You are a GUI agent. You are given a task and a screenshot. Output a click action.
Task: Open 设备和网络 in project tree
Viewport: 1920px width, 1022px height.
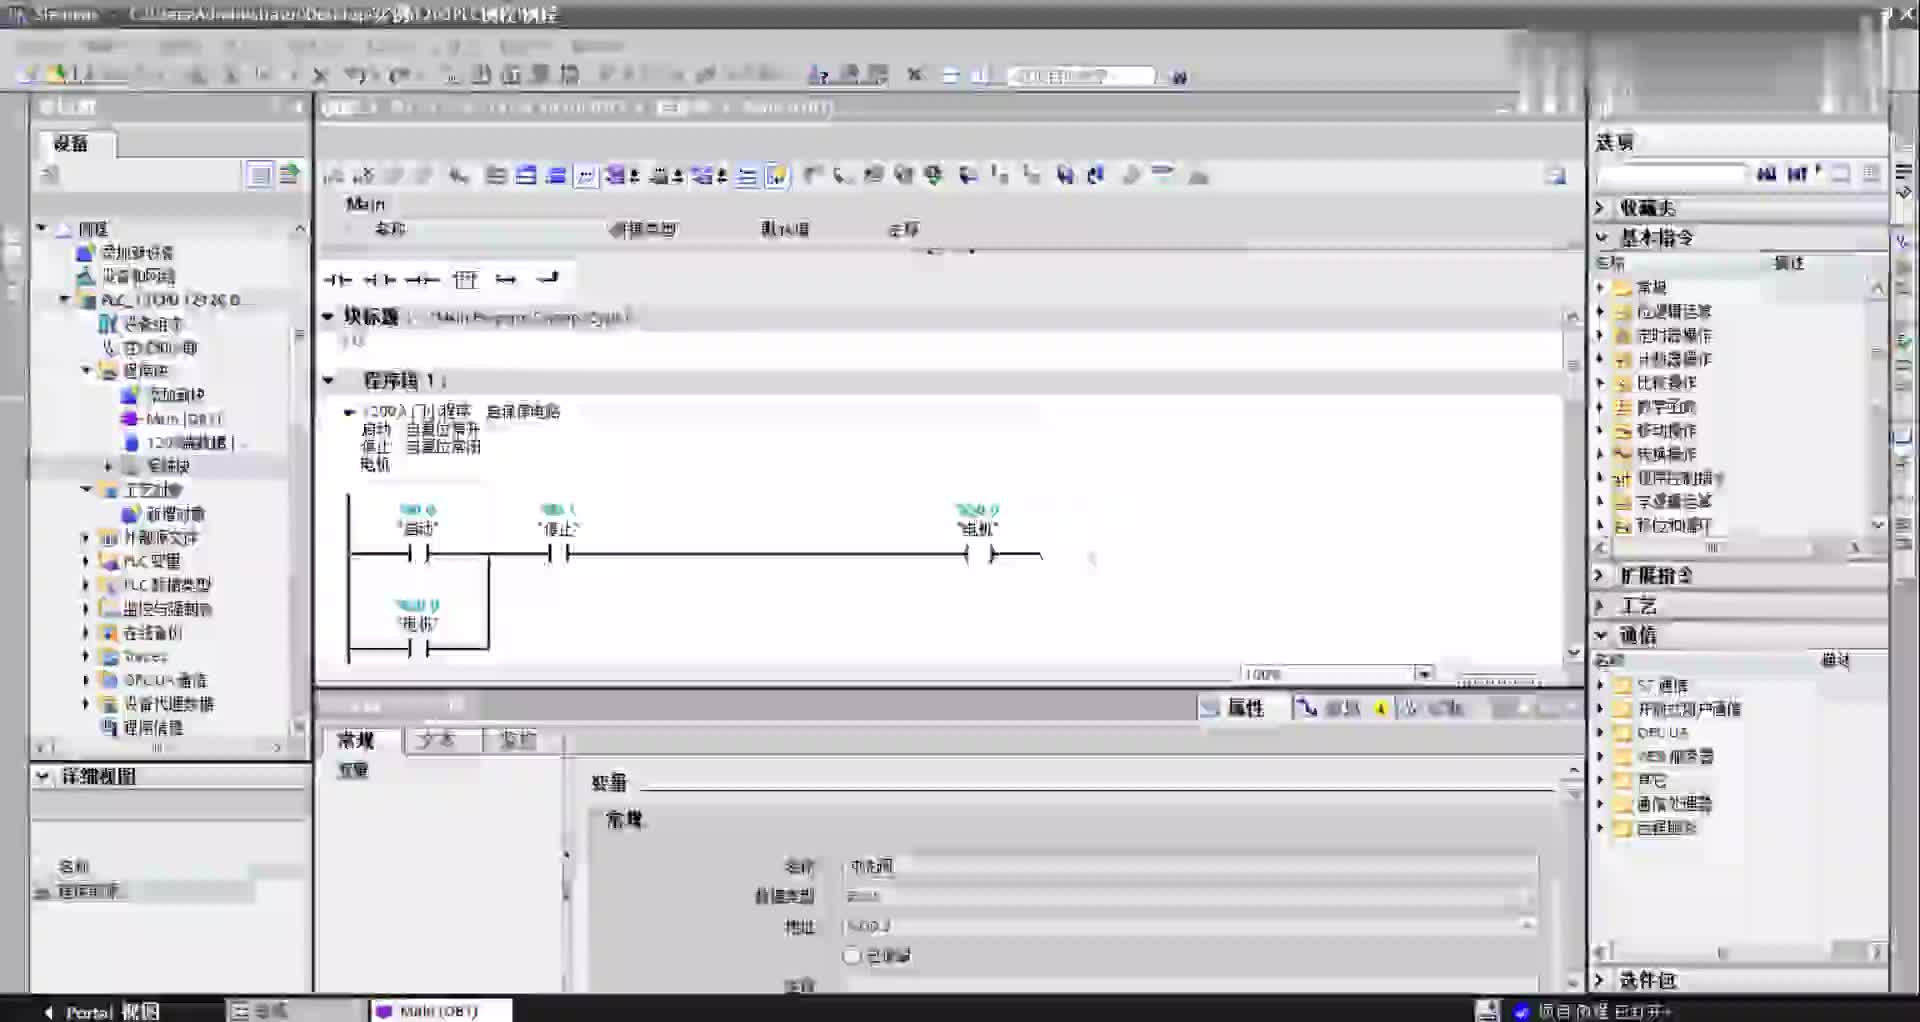tap(138, 276)
